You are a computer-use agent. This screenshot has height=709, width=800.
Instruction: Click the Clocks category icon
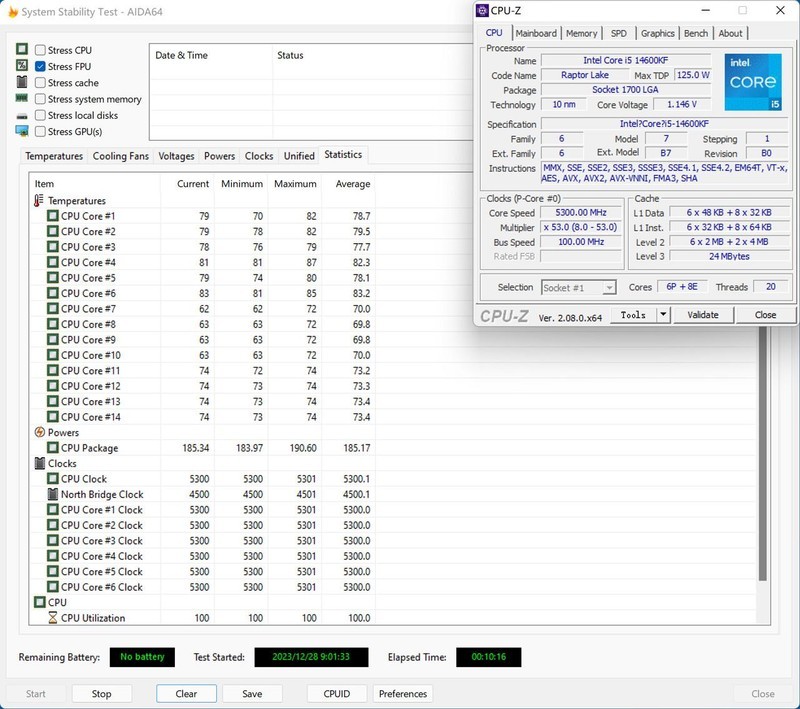click(39, 464)
